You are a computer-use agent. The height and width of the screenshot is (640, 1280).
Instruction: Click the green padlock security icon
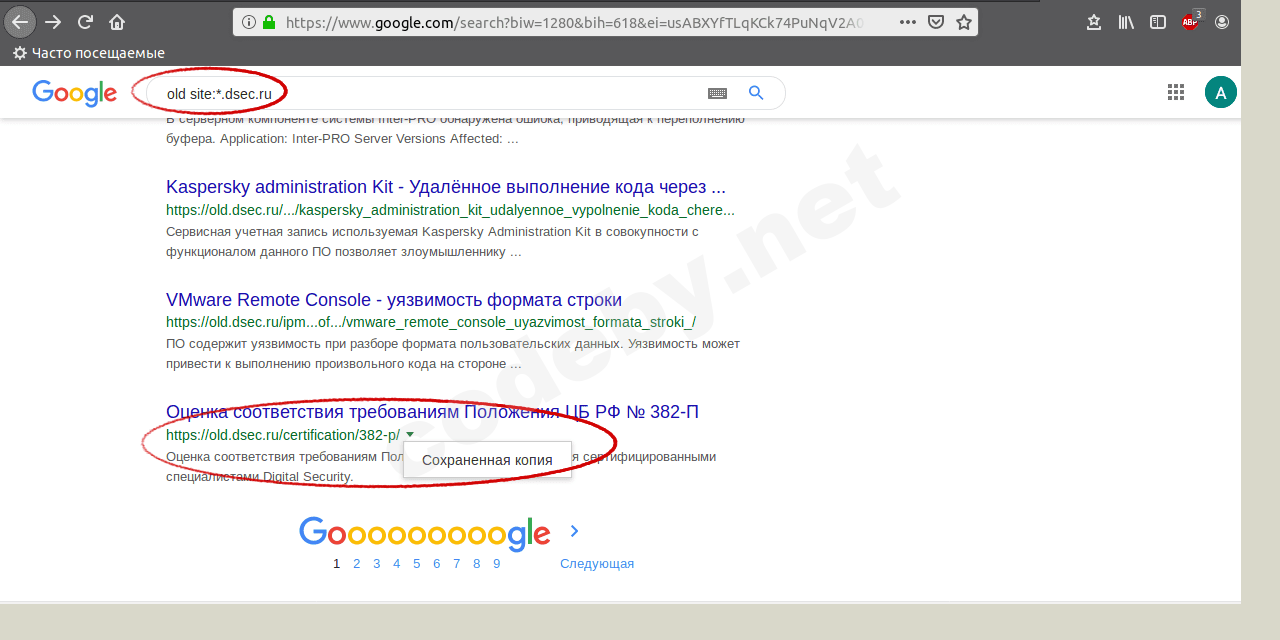click(x=269, y=22)
